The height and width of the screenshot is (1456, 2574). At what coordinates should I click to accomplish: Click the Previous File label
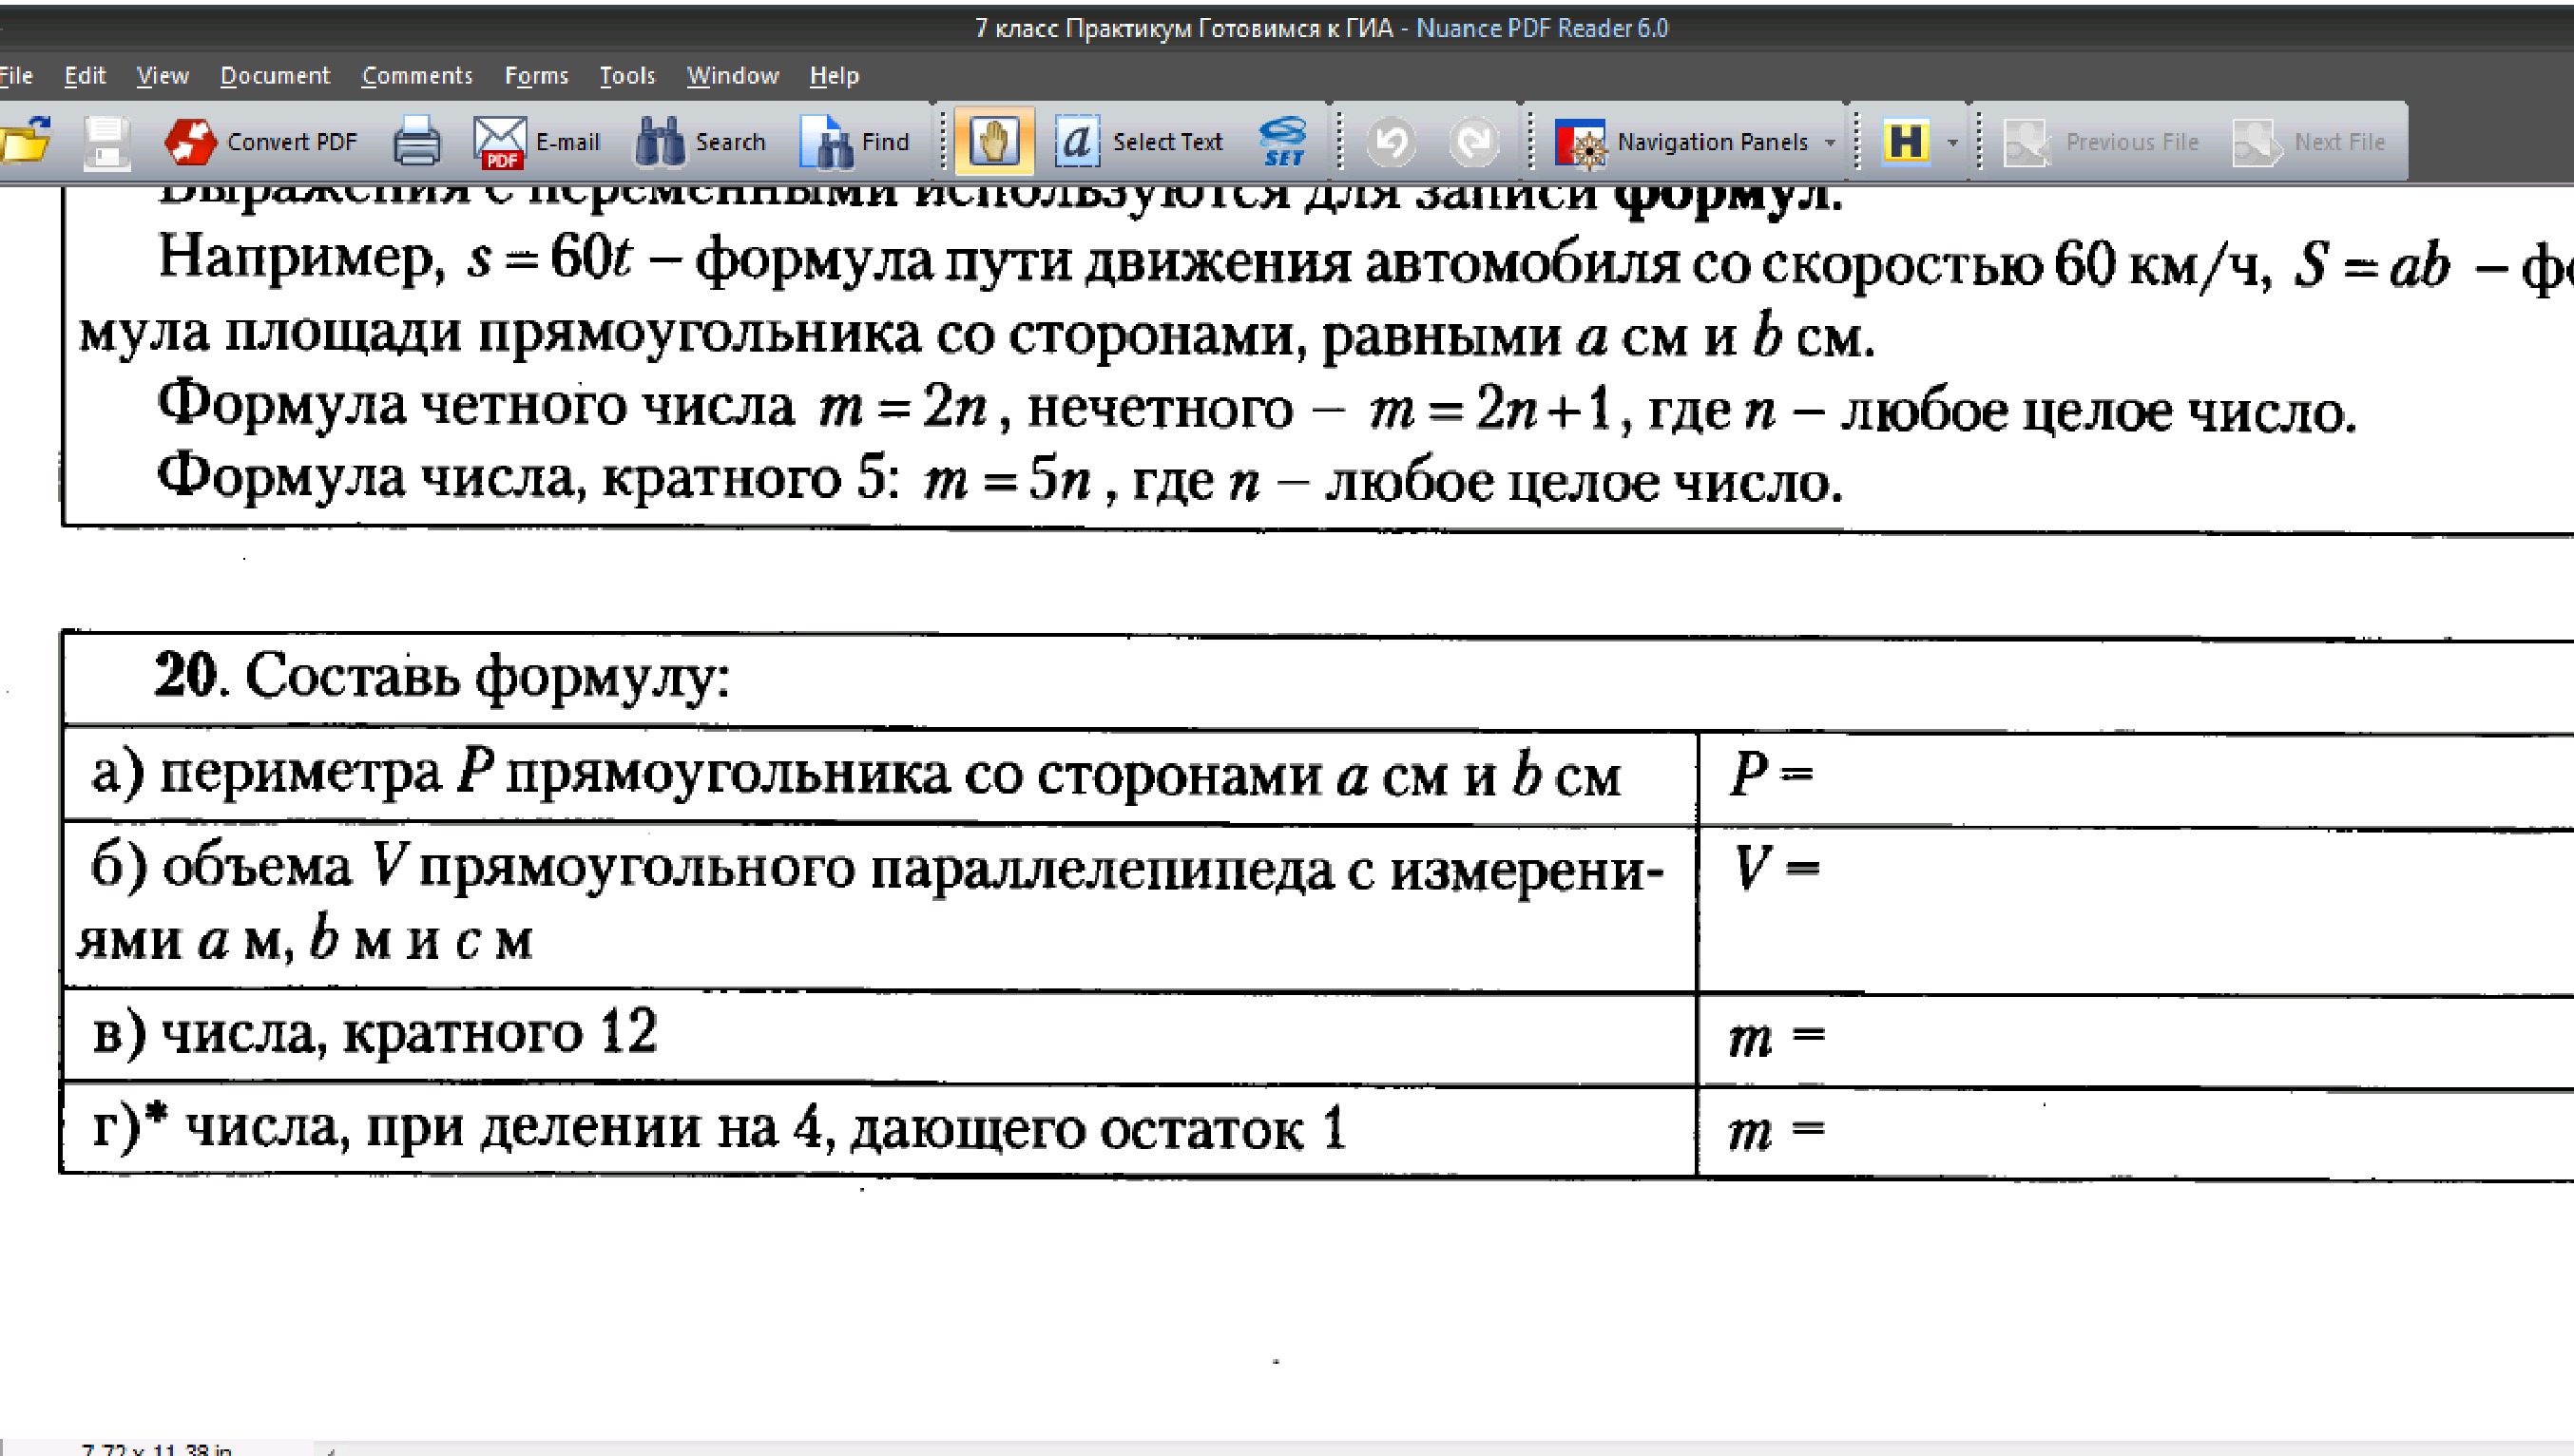click(2132, 142)
